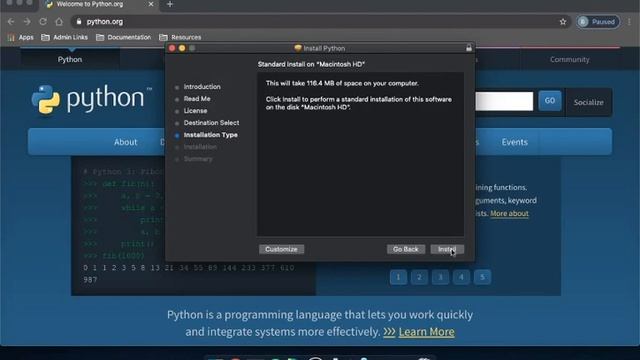This screenshot has width=640, height=360.
Task: Open the Resources bookmark folder
Action: point(180,37)
